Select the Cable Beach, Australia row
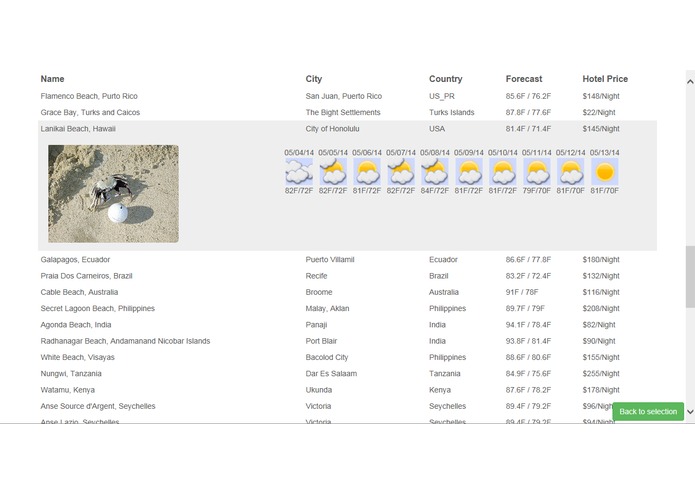 (x=348, y=292)
